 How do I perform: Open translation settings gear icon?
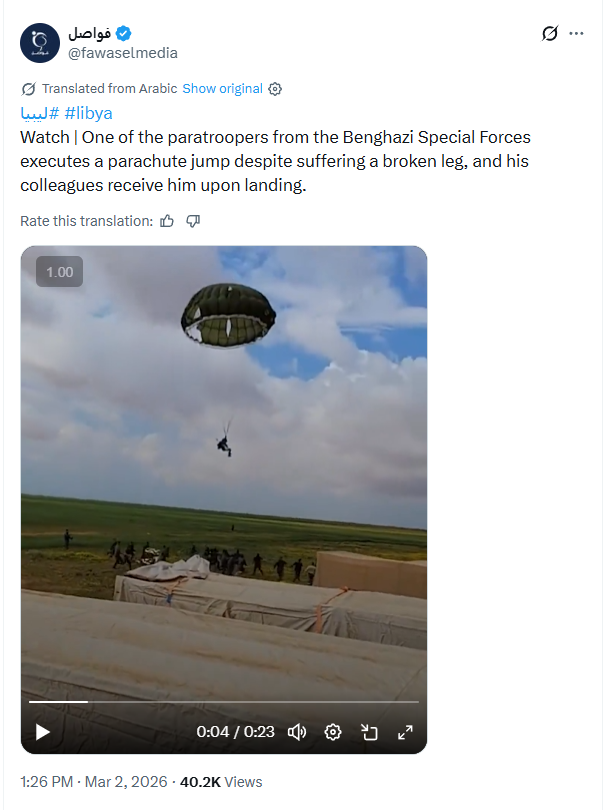(275, 89)
